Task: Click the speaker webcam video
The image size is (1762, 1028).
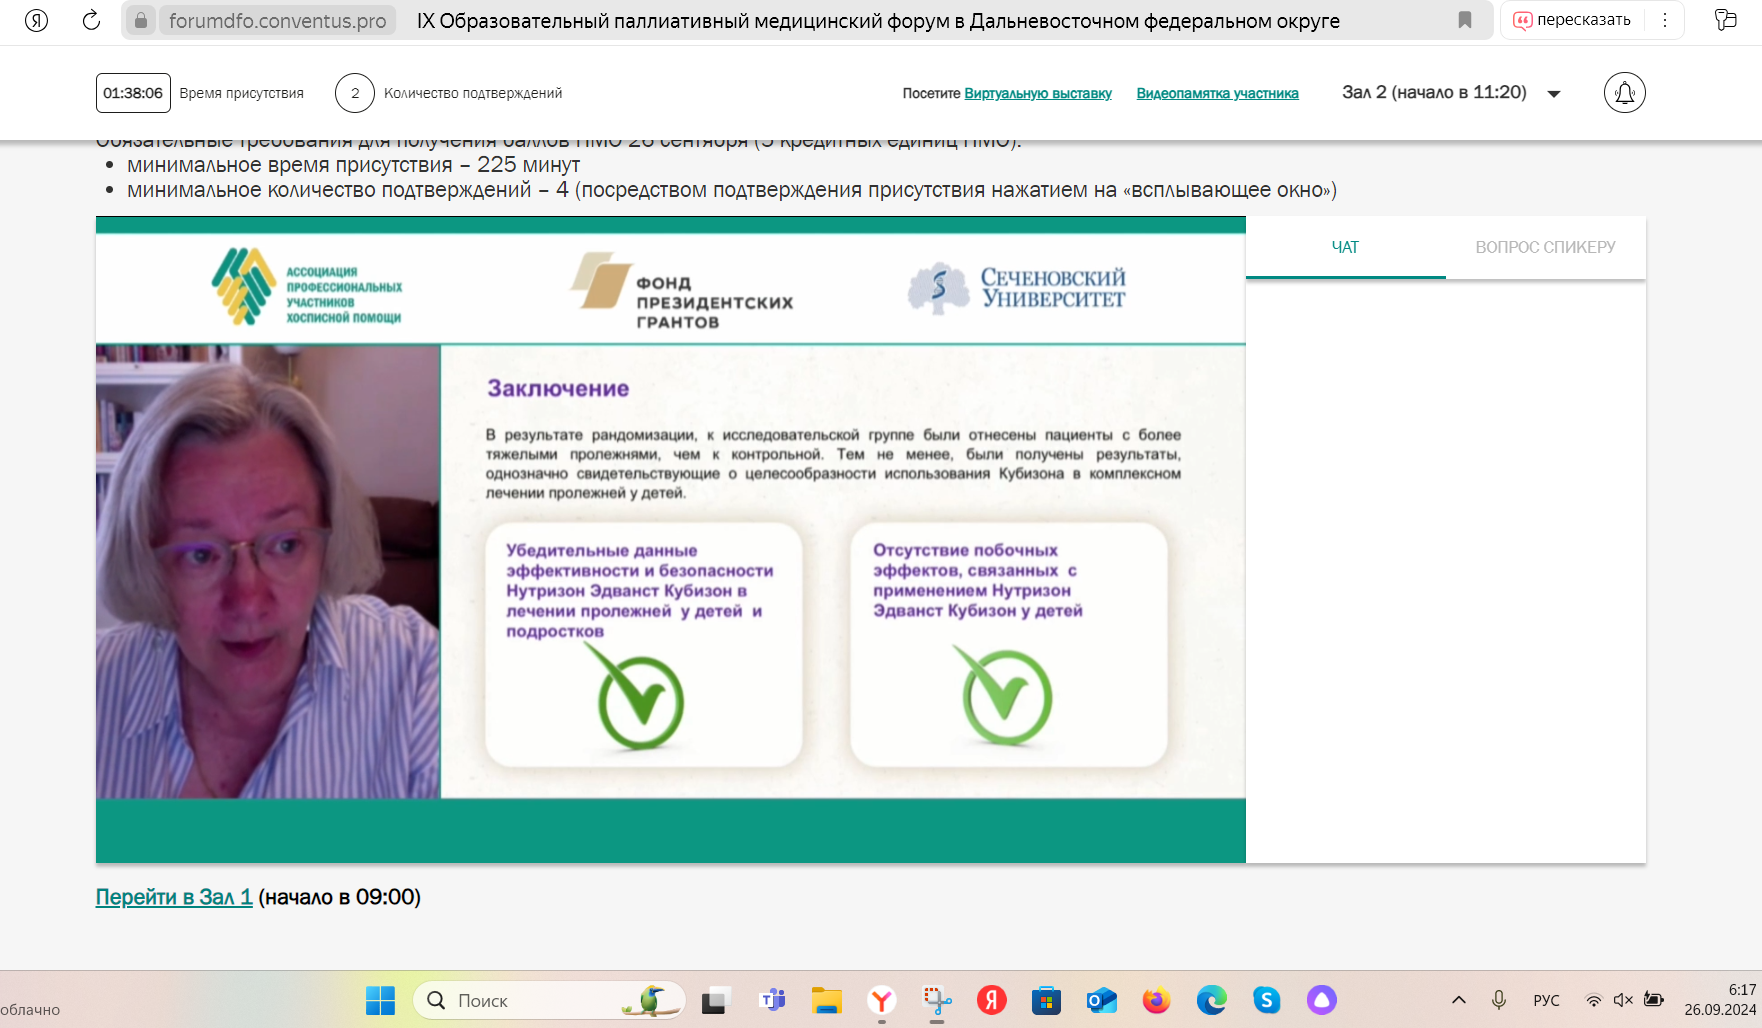Action: pyautogui.click(x=268, y=571)
